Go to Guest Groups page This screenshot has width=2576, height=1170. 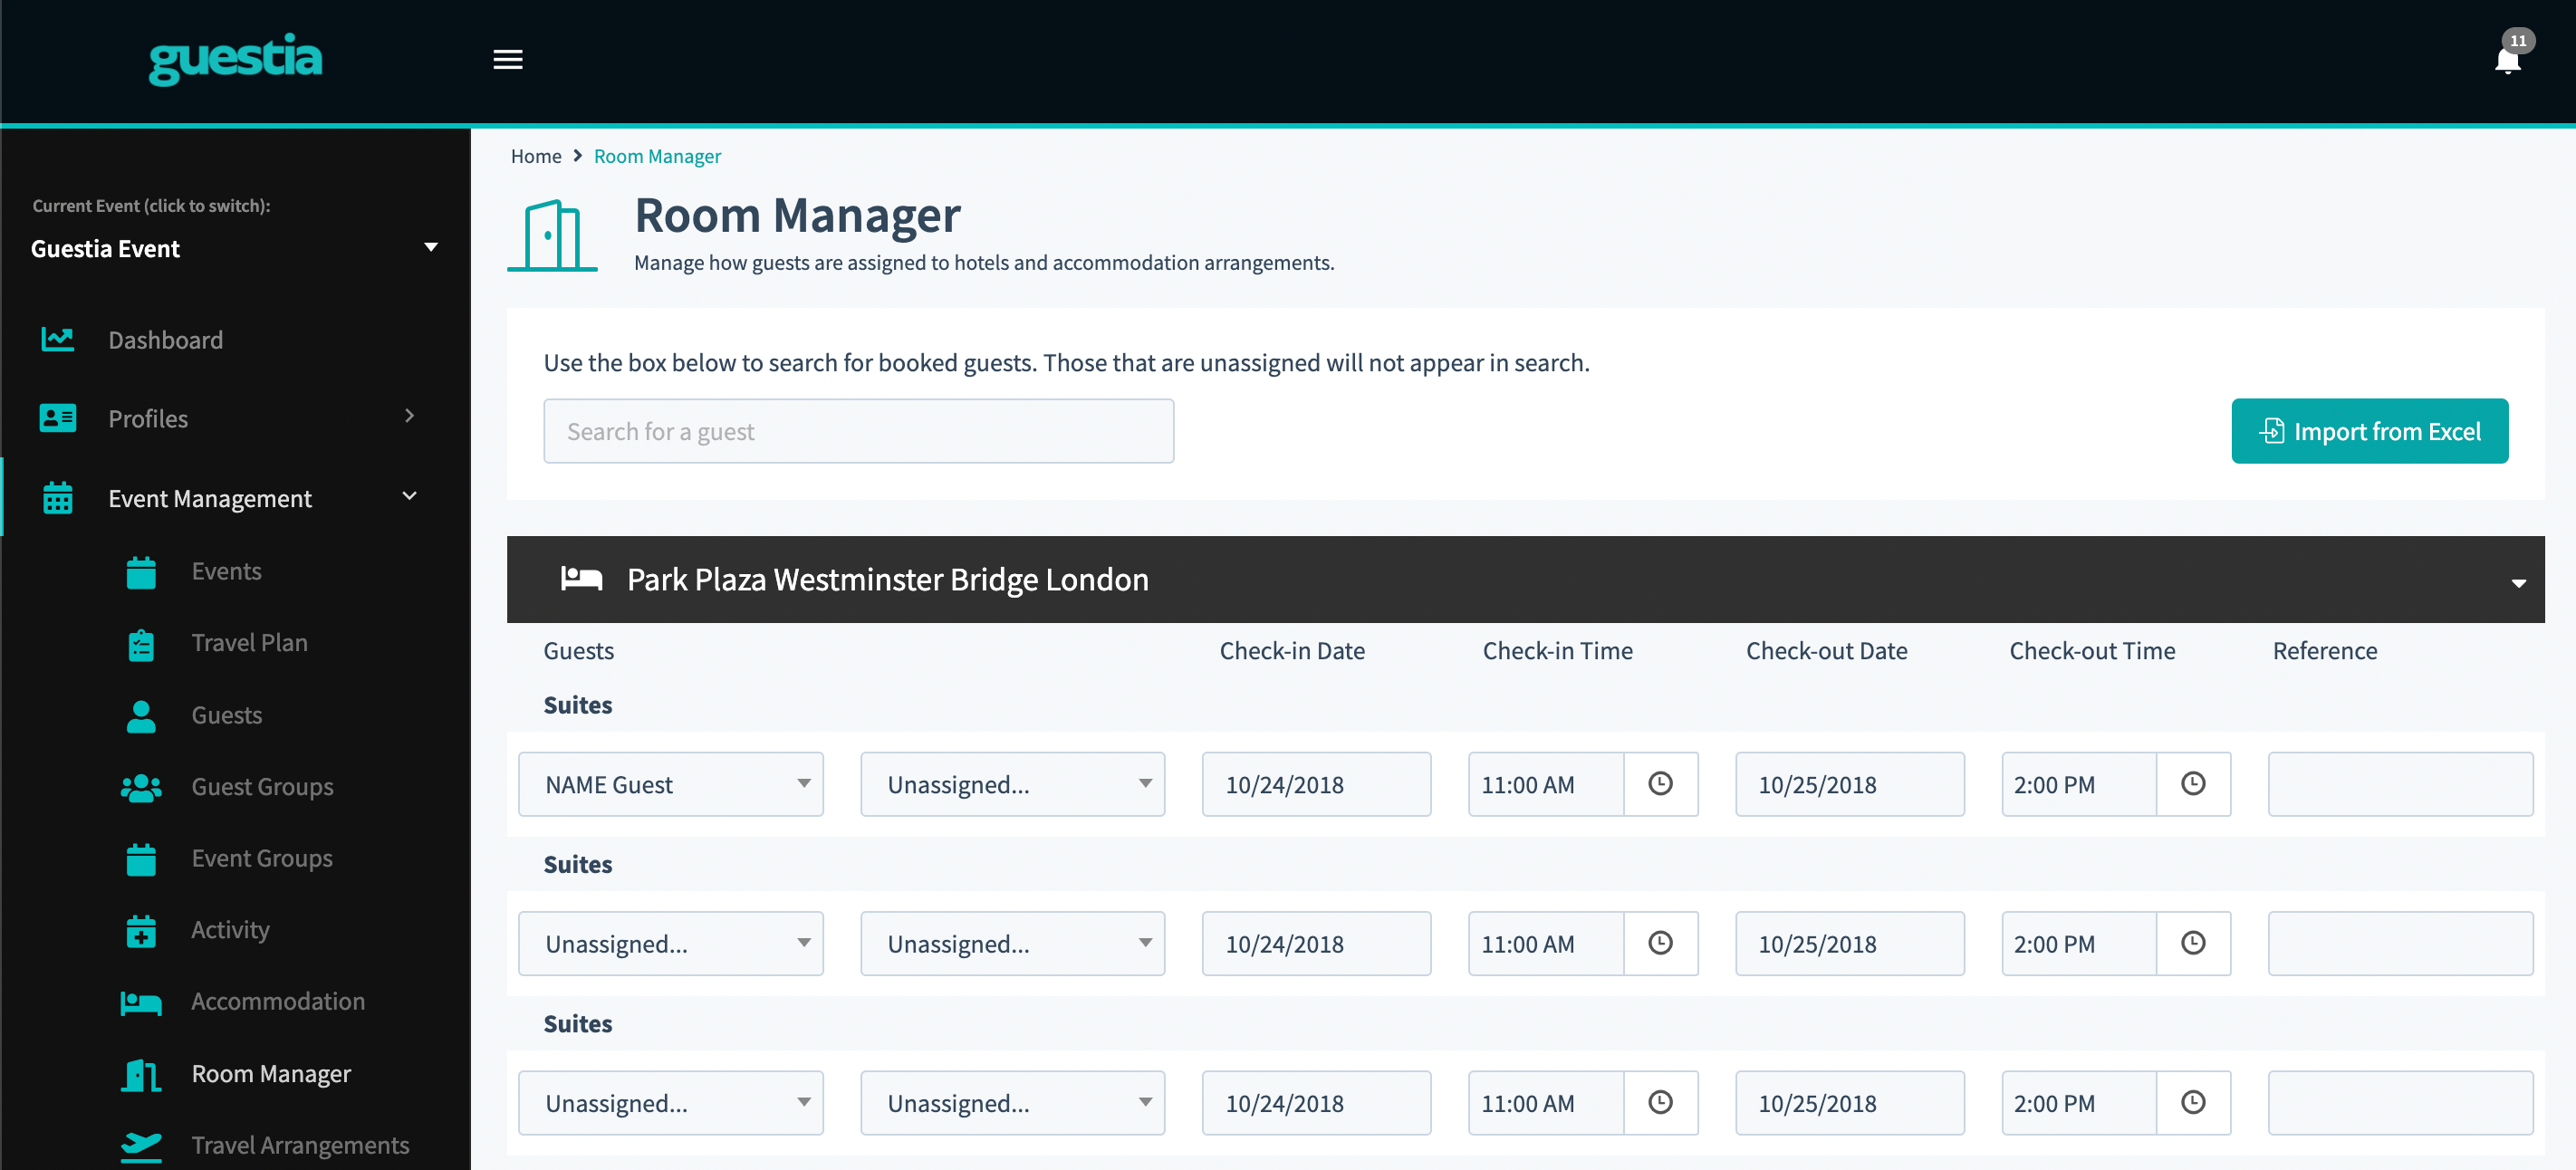(262, 787)
